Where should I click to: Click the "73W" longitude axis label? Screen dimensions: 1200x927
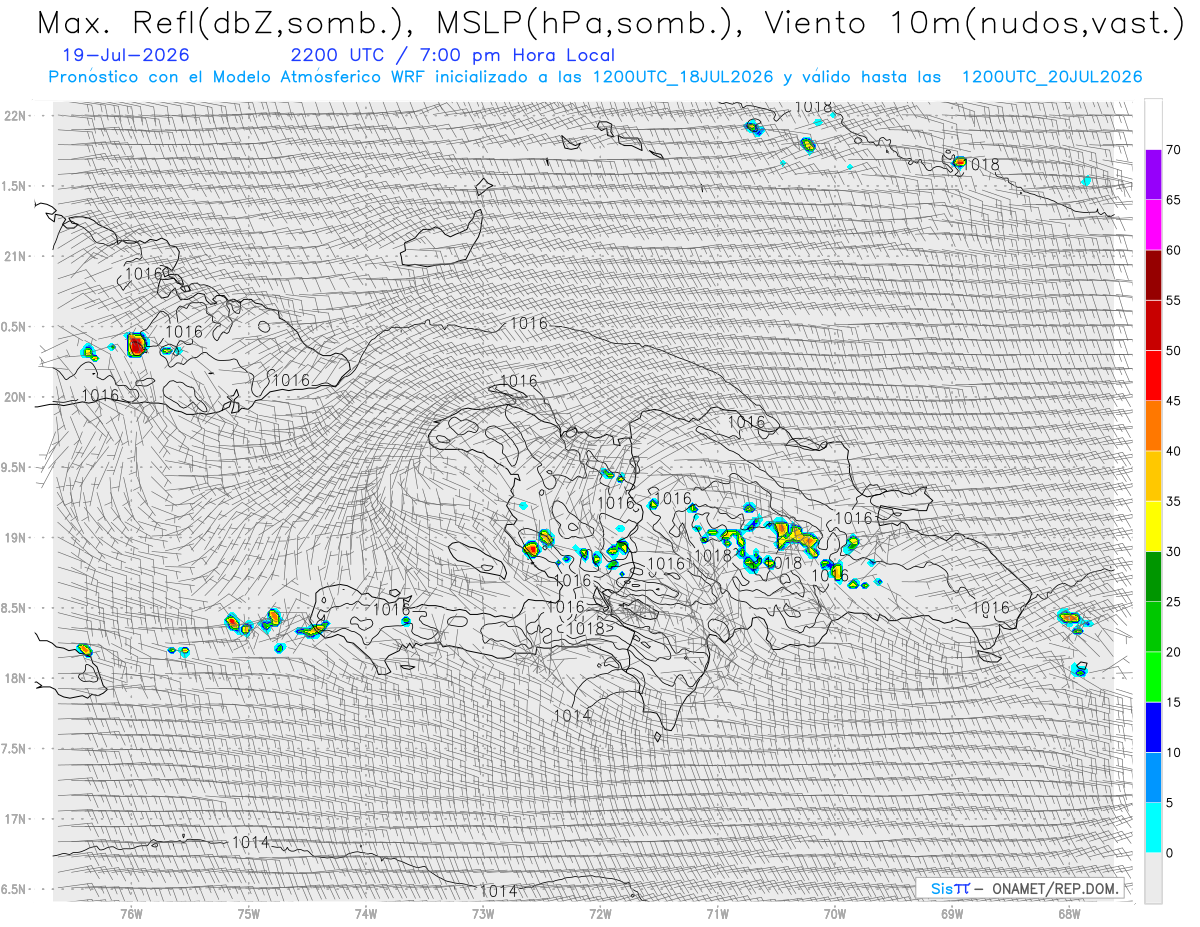pos(483,914)
